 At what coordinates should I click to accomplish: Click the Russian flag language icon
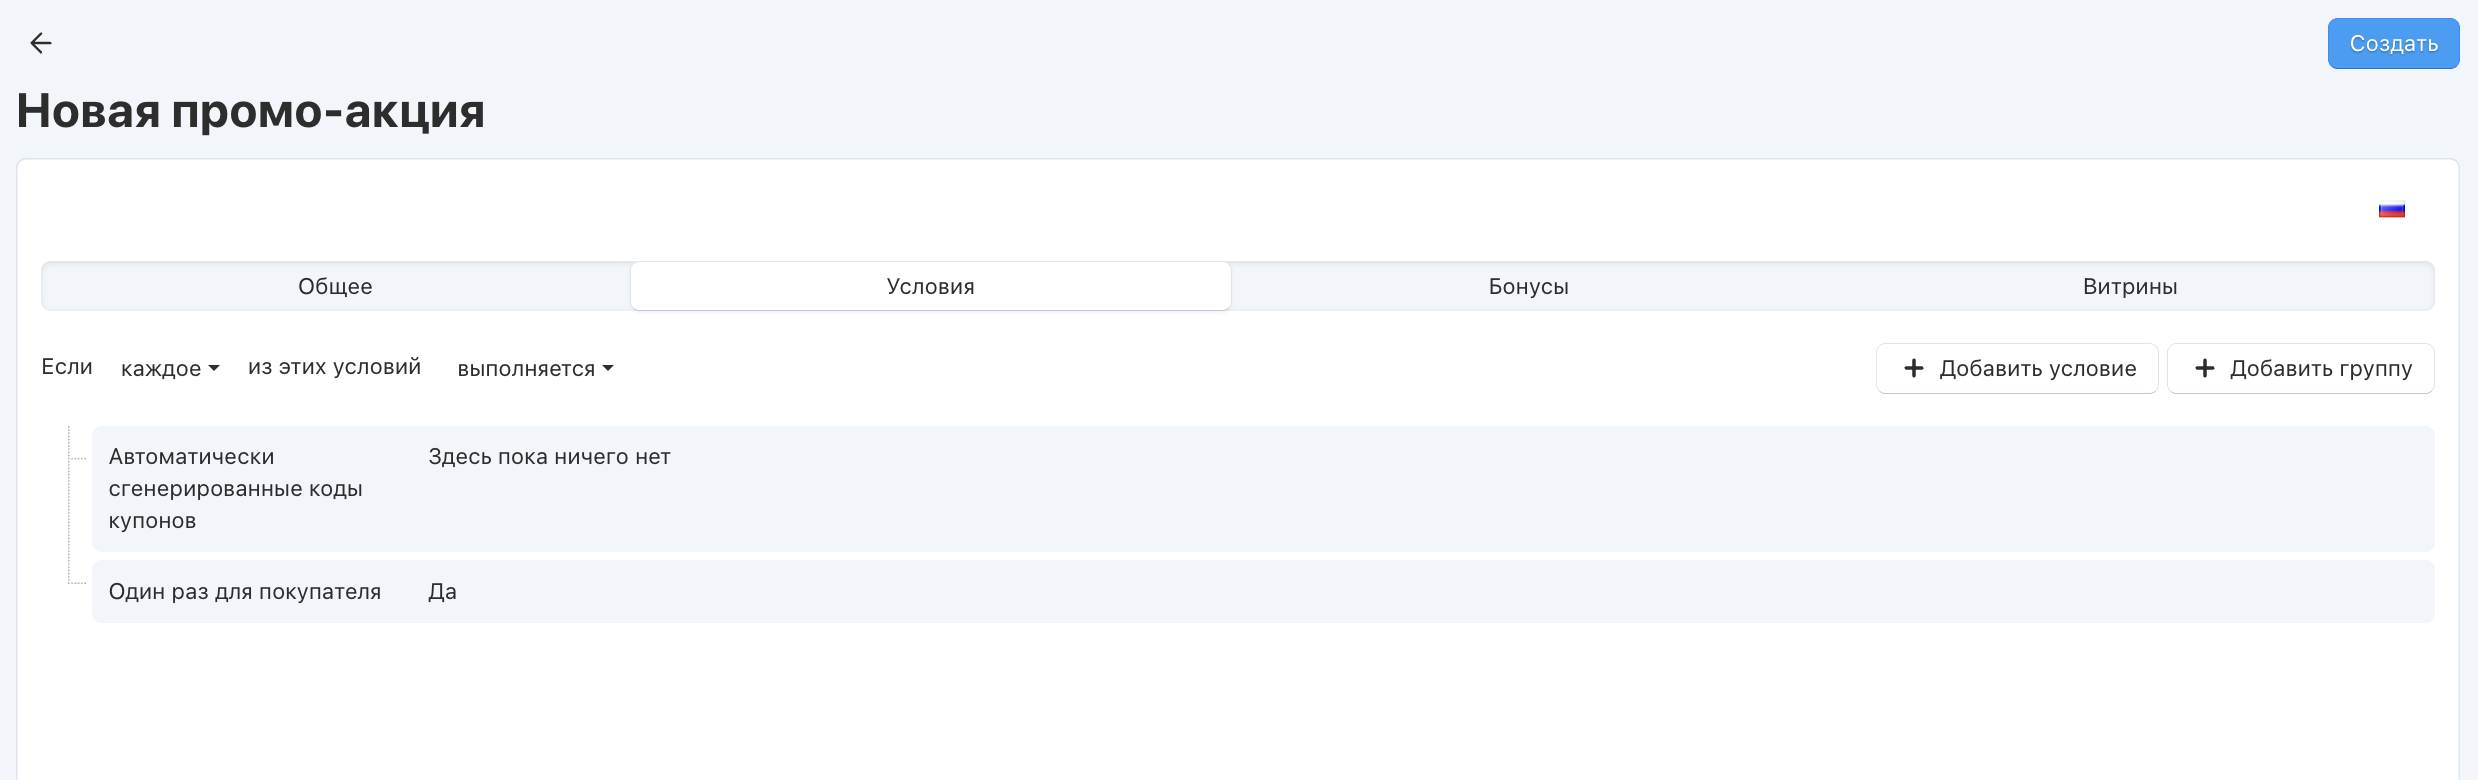[2391, 210]
